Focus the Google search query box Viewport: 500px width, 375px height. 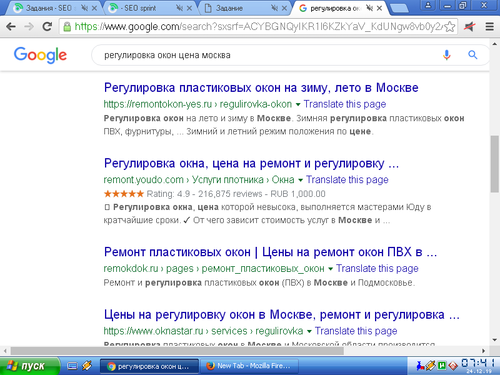point(267,55)
